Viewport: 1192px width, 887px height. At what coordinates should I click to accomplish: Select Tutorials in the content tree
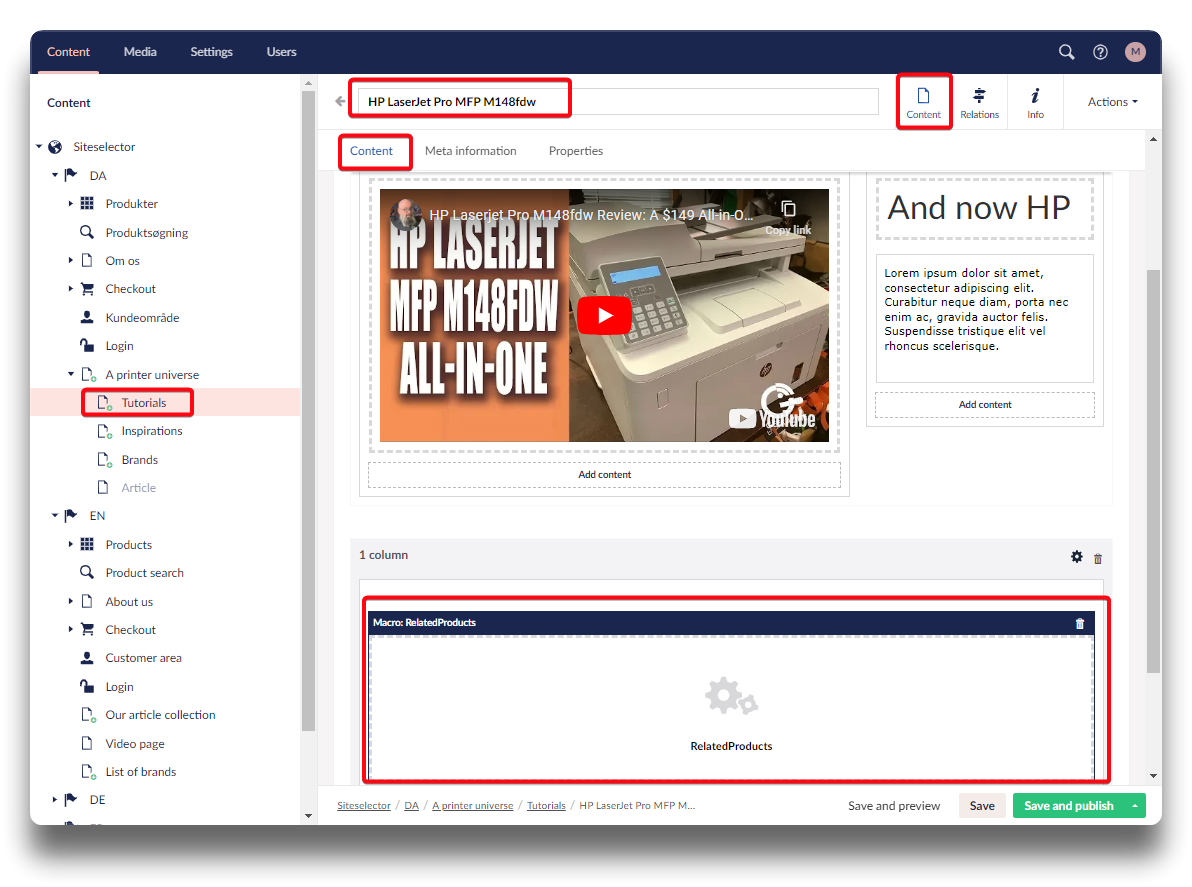coord(144,403)
